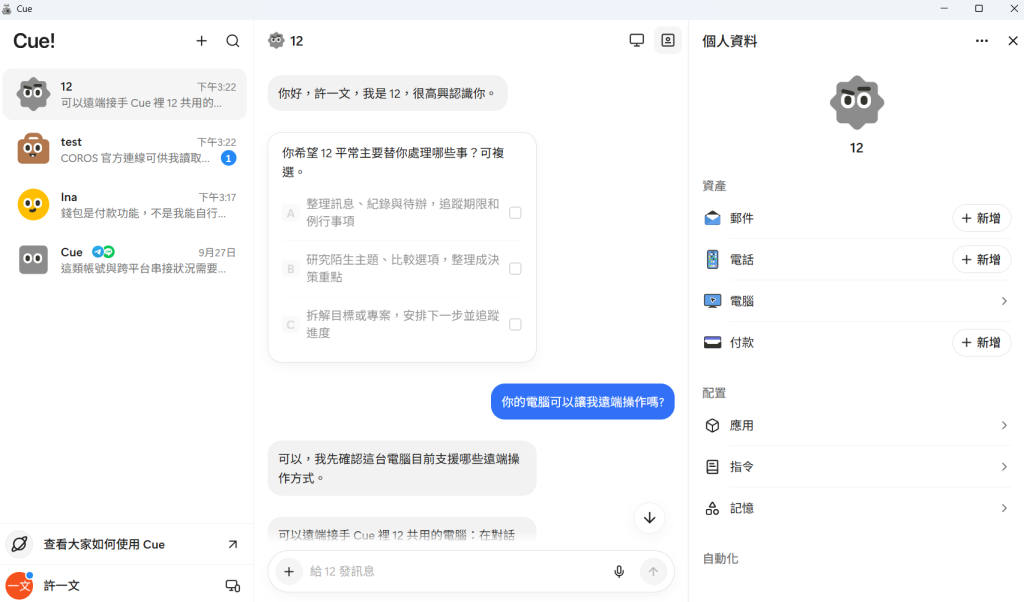
Task: Check option C 拆解目標或專案
Action: (x=515, y=324)
